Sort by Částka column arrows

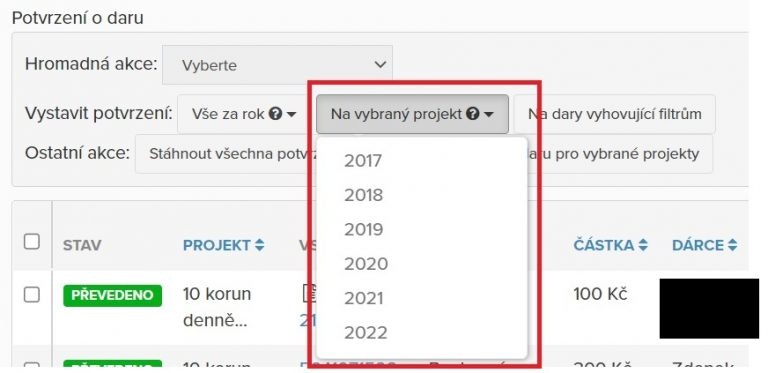point(643,245)
